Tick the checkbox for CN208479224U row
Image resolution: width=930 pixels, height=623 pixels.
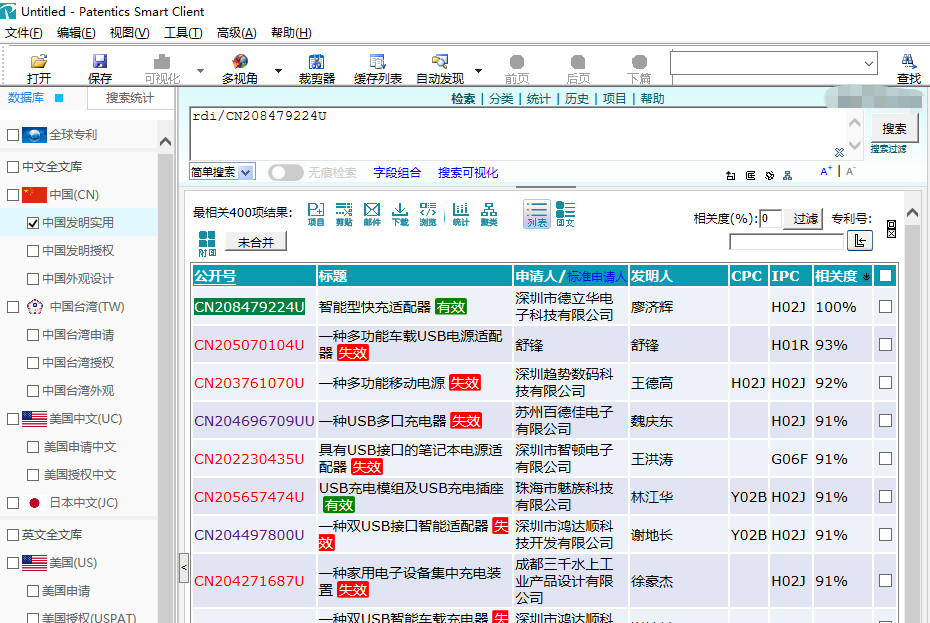[x=886, y=306]
